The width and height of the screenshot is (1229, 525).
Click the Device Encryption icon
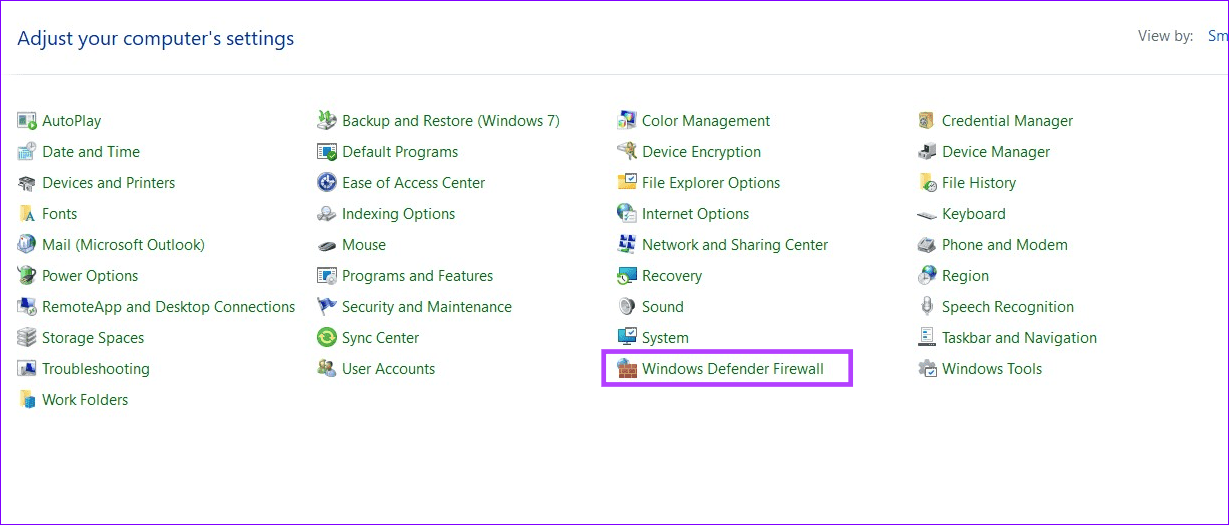point(627,152)
